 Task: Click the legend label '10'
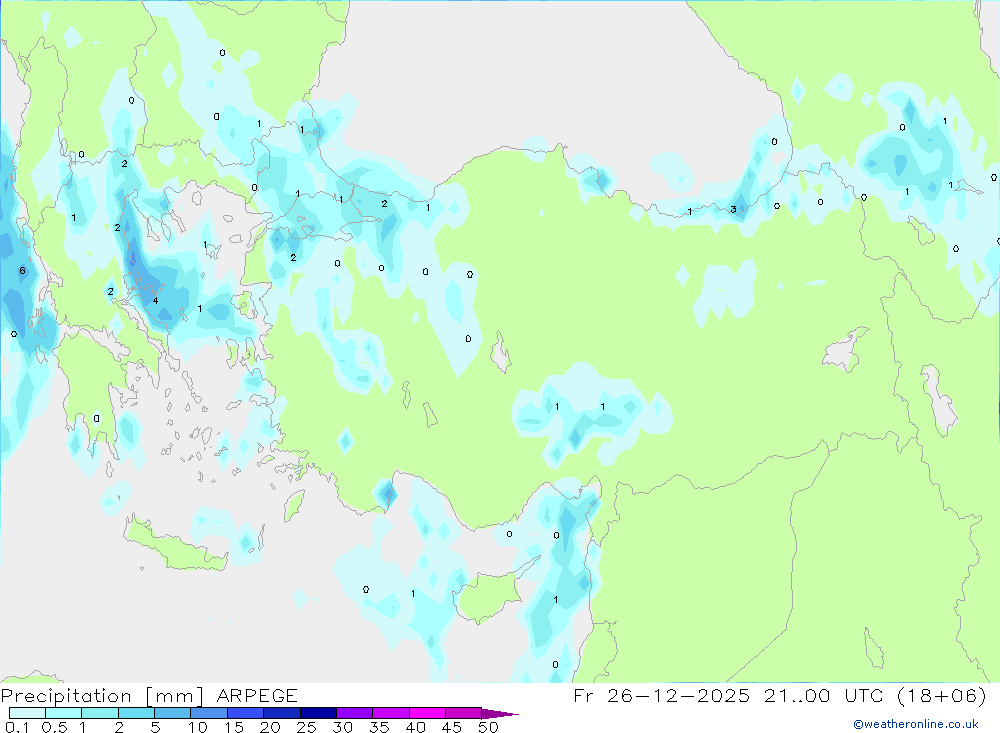[198, 727]
